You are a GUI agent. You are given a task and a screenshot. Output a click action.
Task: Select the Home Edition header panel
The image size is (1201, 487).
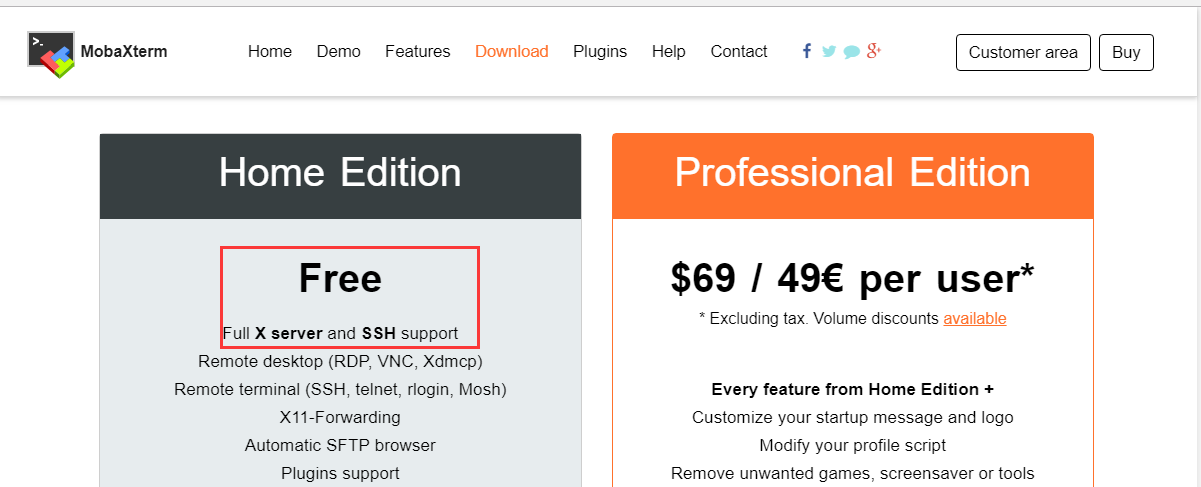pyautogui.click(x=340, y=176)
